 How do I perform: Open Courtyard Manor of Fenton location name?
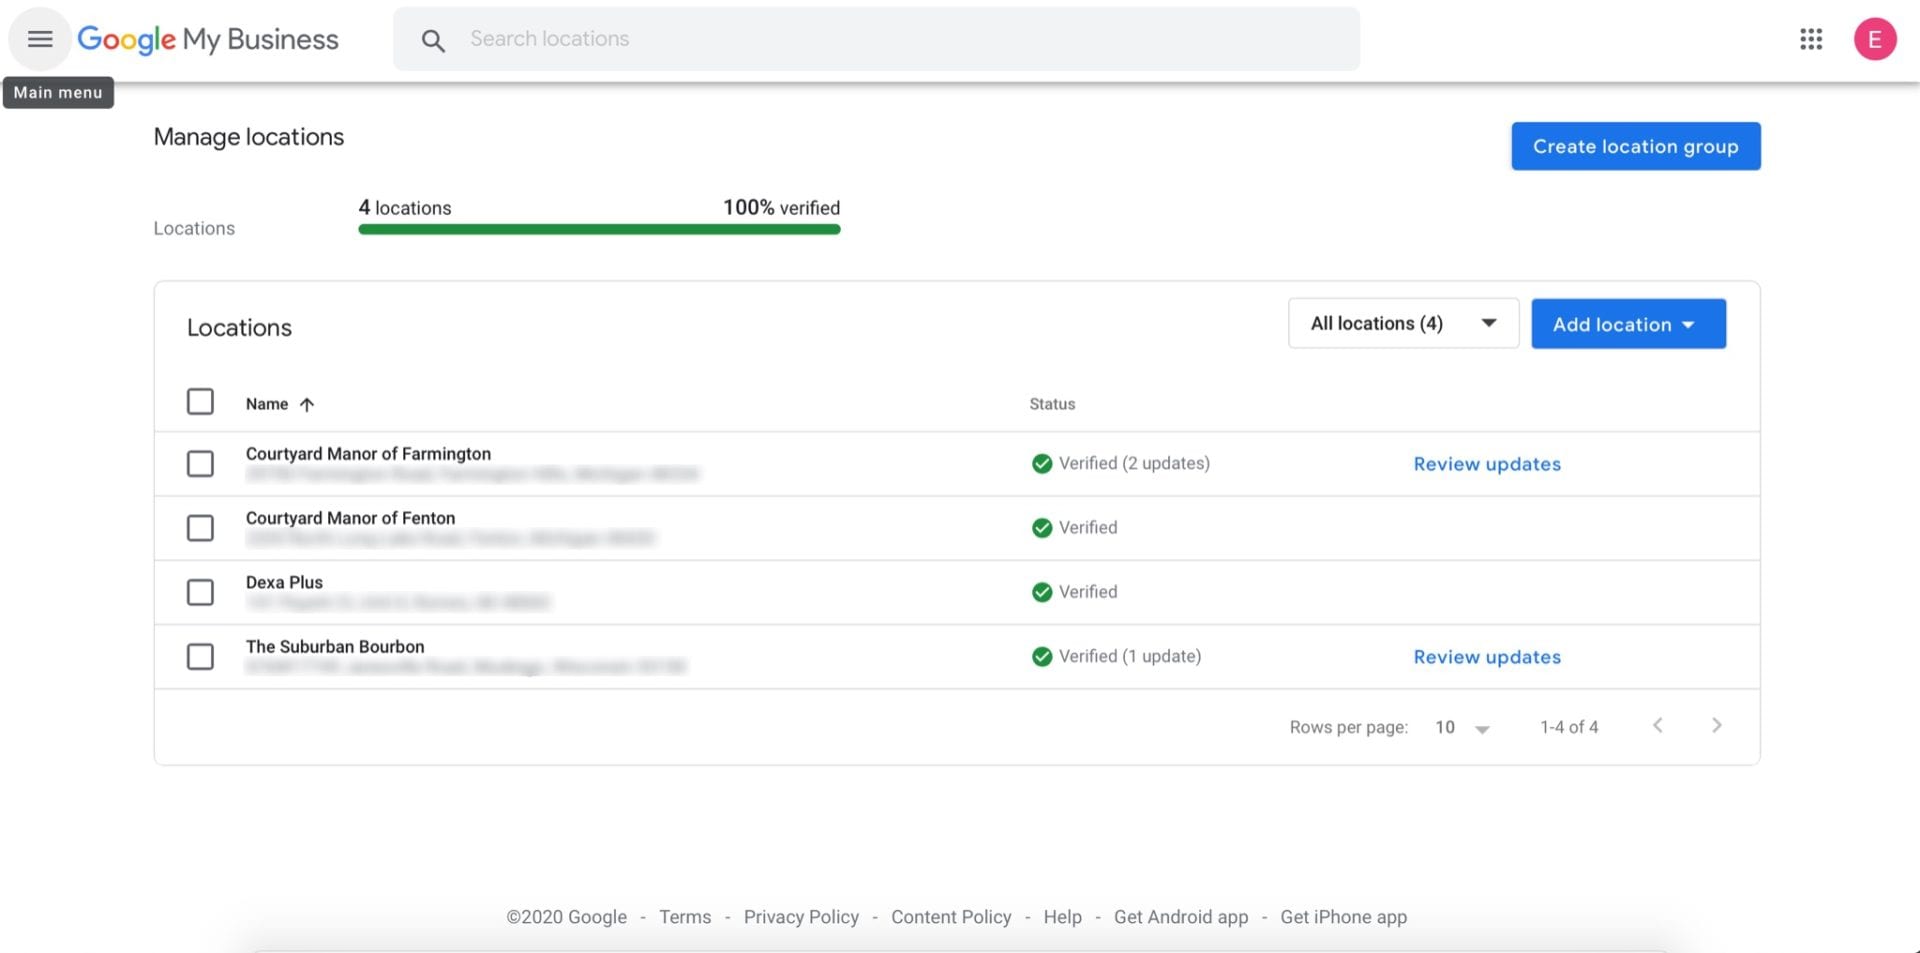point(350,518)
